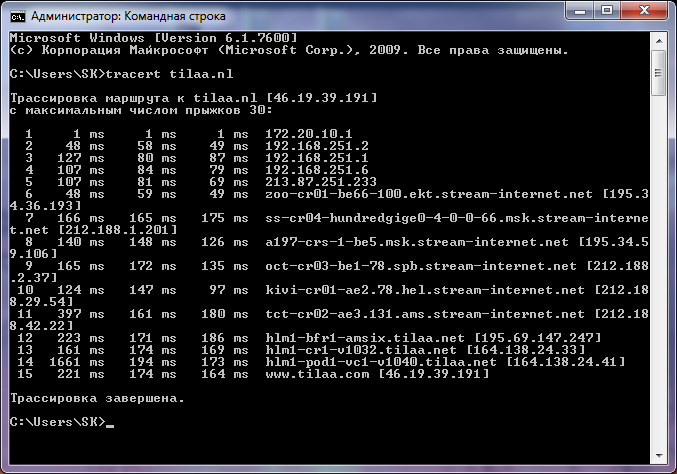Open the command prompt system menu icon
677x474 pixels.
click(x=17, y=15)
